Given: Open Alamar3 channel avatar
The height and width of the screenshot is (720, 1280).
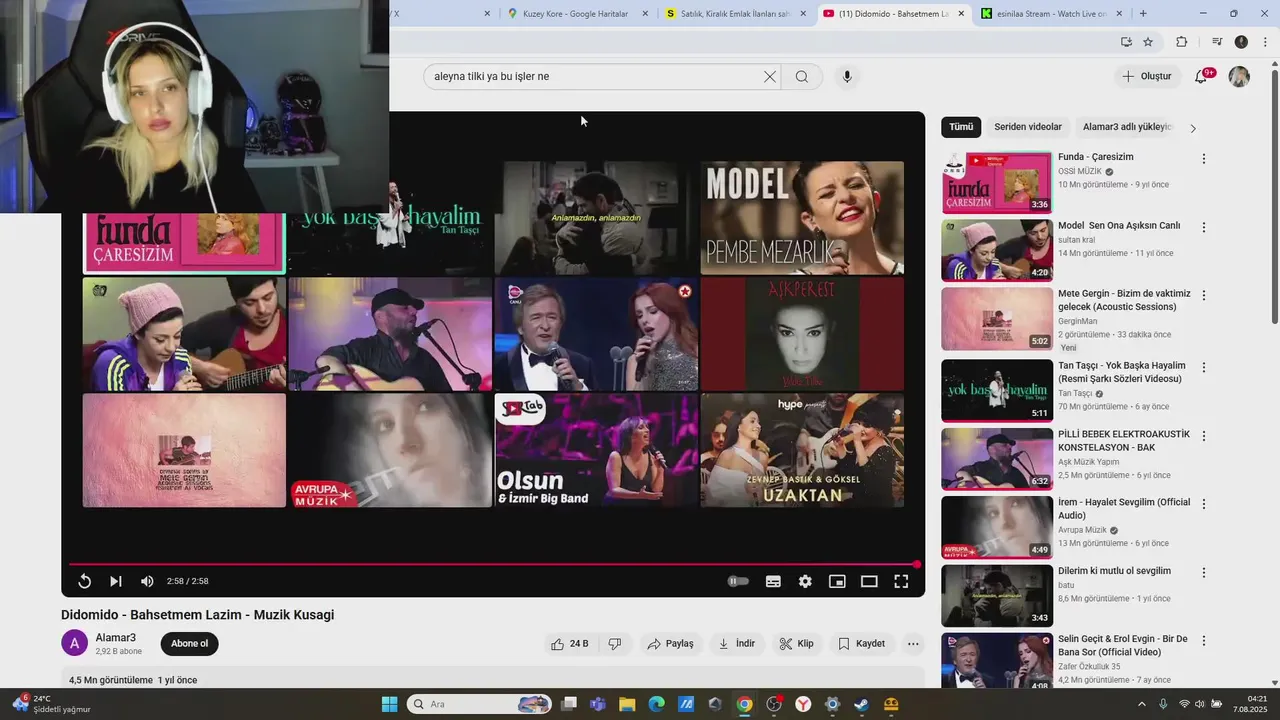Looking at the screenshot, I should tap(75, 643).
